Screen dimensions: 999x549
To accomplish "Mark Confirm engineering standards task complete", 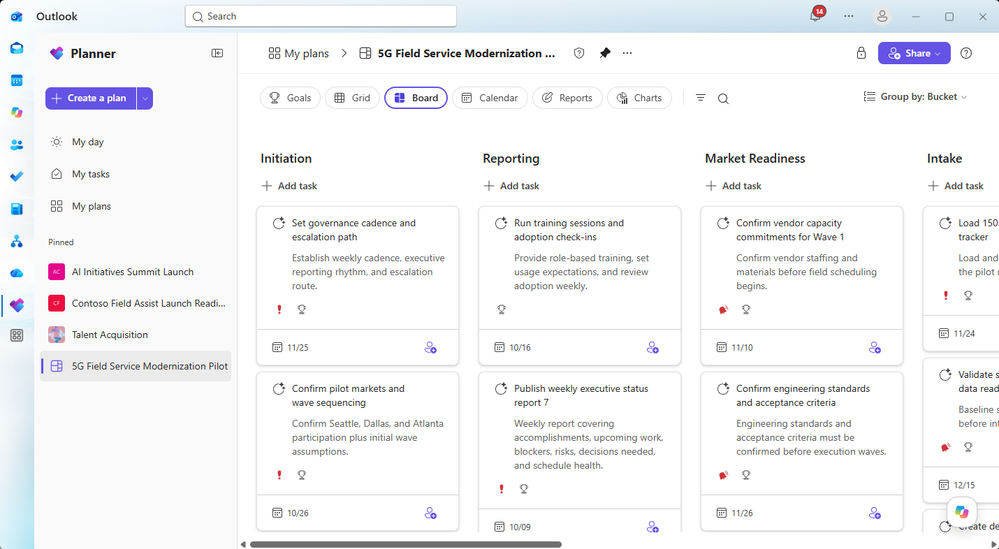I will [722, 389].
